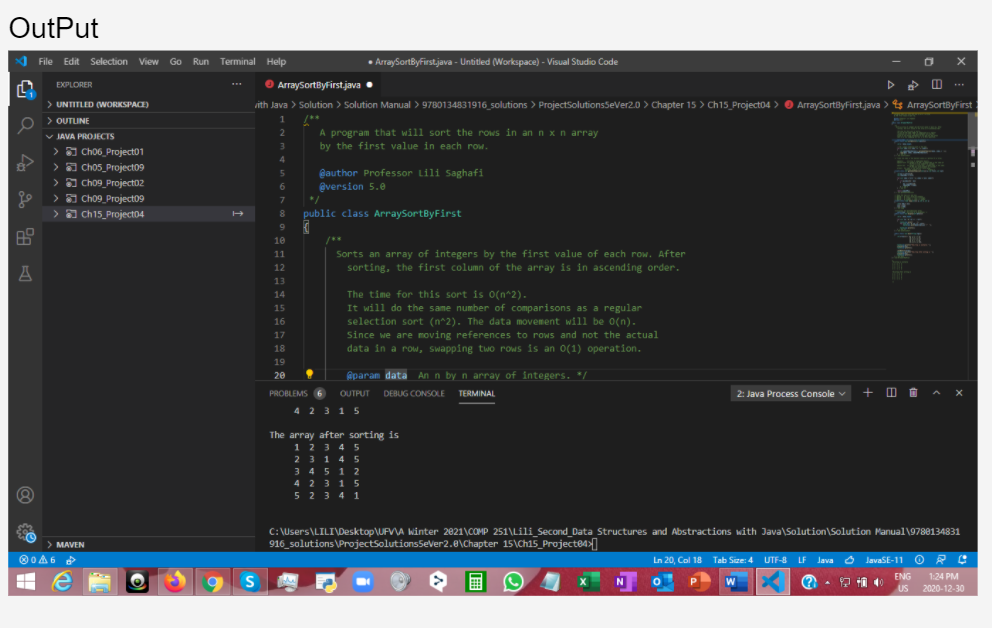The image size is (992, 628).
Task: Click Tab Size: 4 in status bar
Action: [x=733, y=560]
